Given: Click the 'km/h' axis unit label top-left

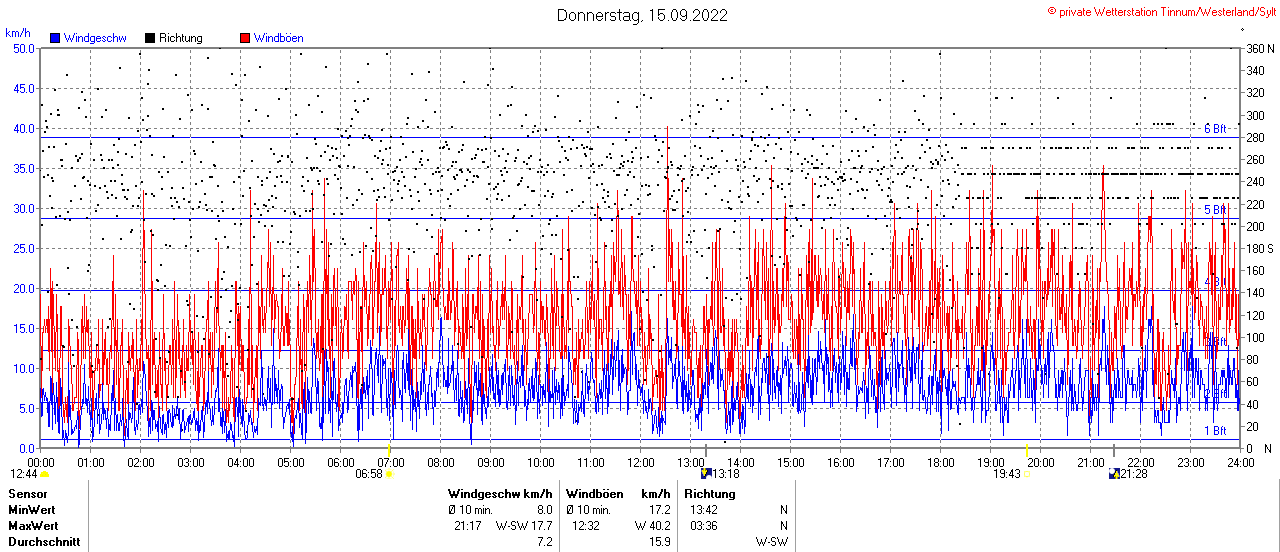Looking at the screenshot, I should (18, 33).
